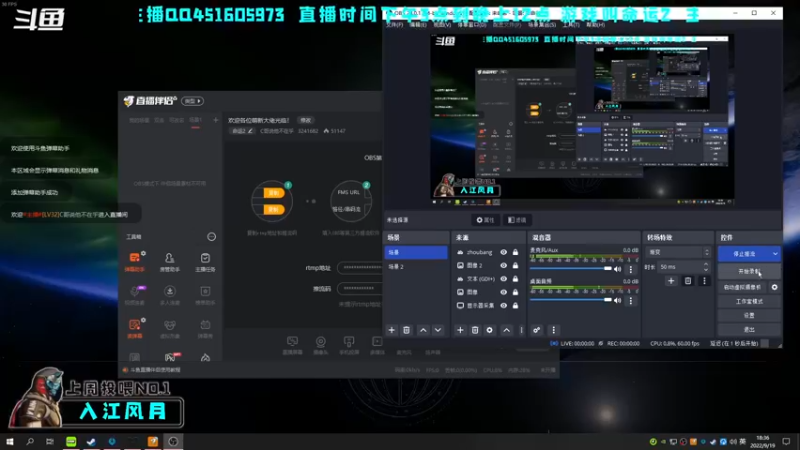The width and height of the screenshot is (800, 450).
Task: Open the 视图(V) menu in OBS
Action: 442,24
